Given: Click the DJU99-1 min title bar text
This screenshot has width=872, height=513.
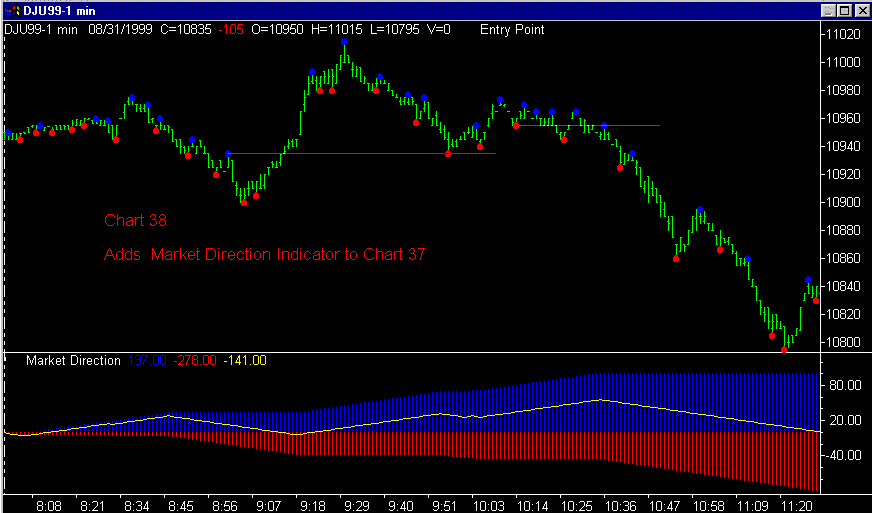Looking at the screenshot, I should point(59,11).
